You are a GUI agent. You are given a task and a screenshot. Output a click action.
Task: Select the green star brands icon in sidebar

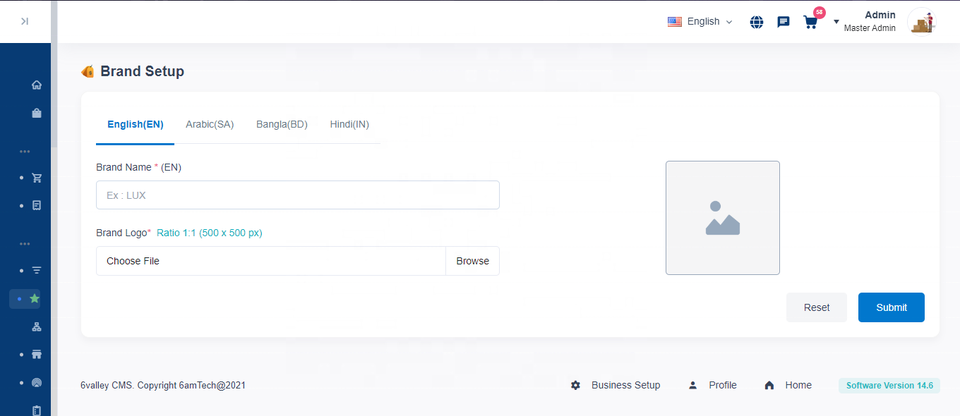(x=35, y=298)
